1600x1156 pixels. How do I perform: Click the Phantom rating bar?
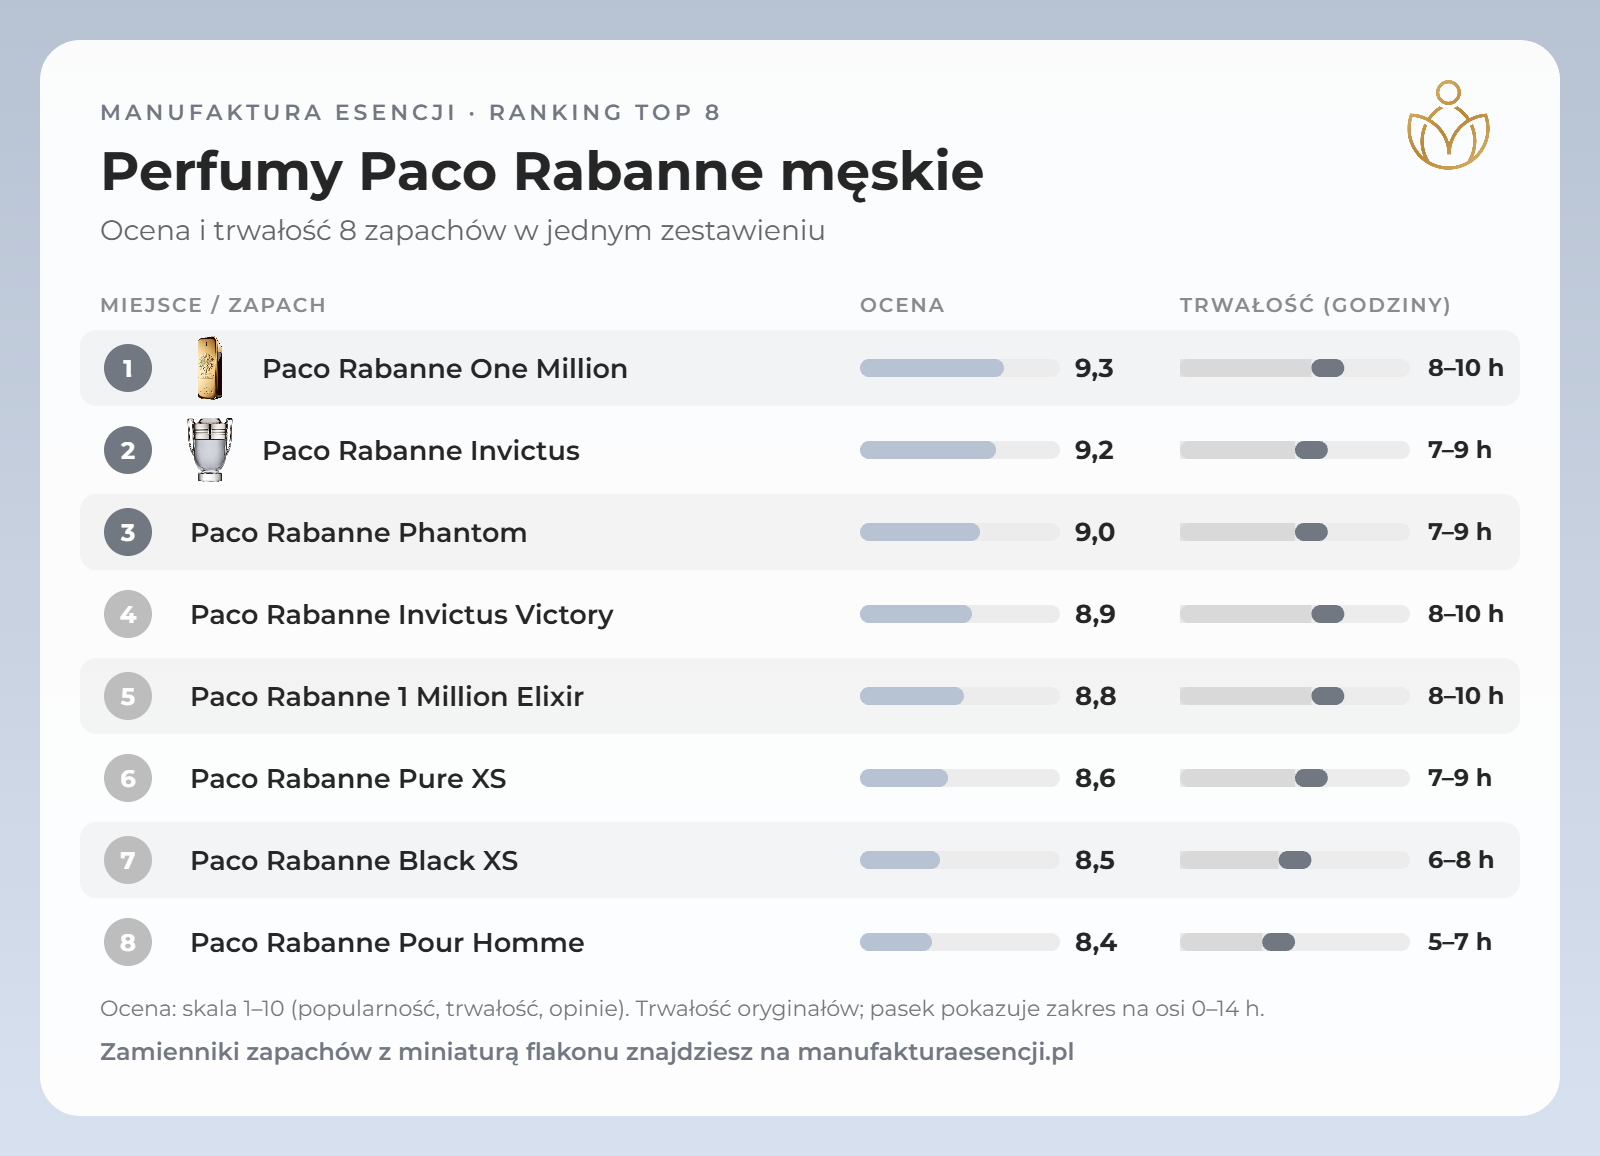click(x=960, y=532)
